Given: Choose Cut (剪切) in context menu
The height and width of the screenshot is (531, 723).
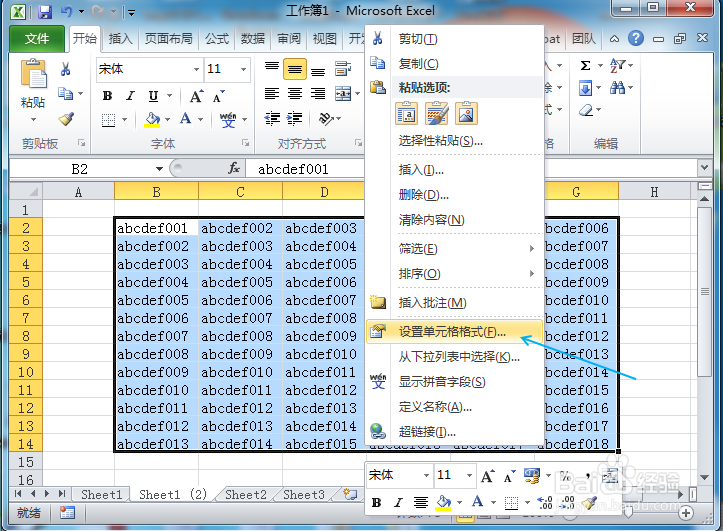Looking at the screenshot, I should (x=454, y=39).
